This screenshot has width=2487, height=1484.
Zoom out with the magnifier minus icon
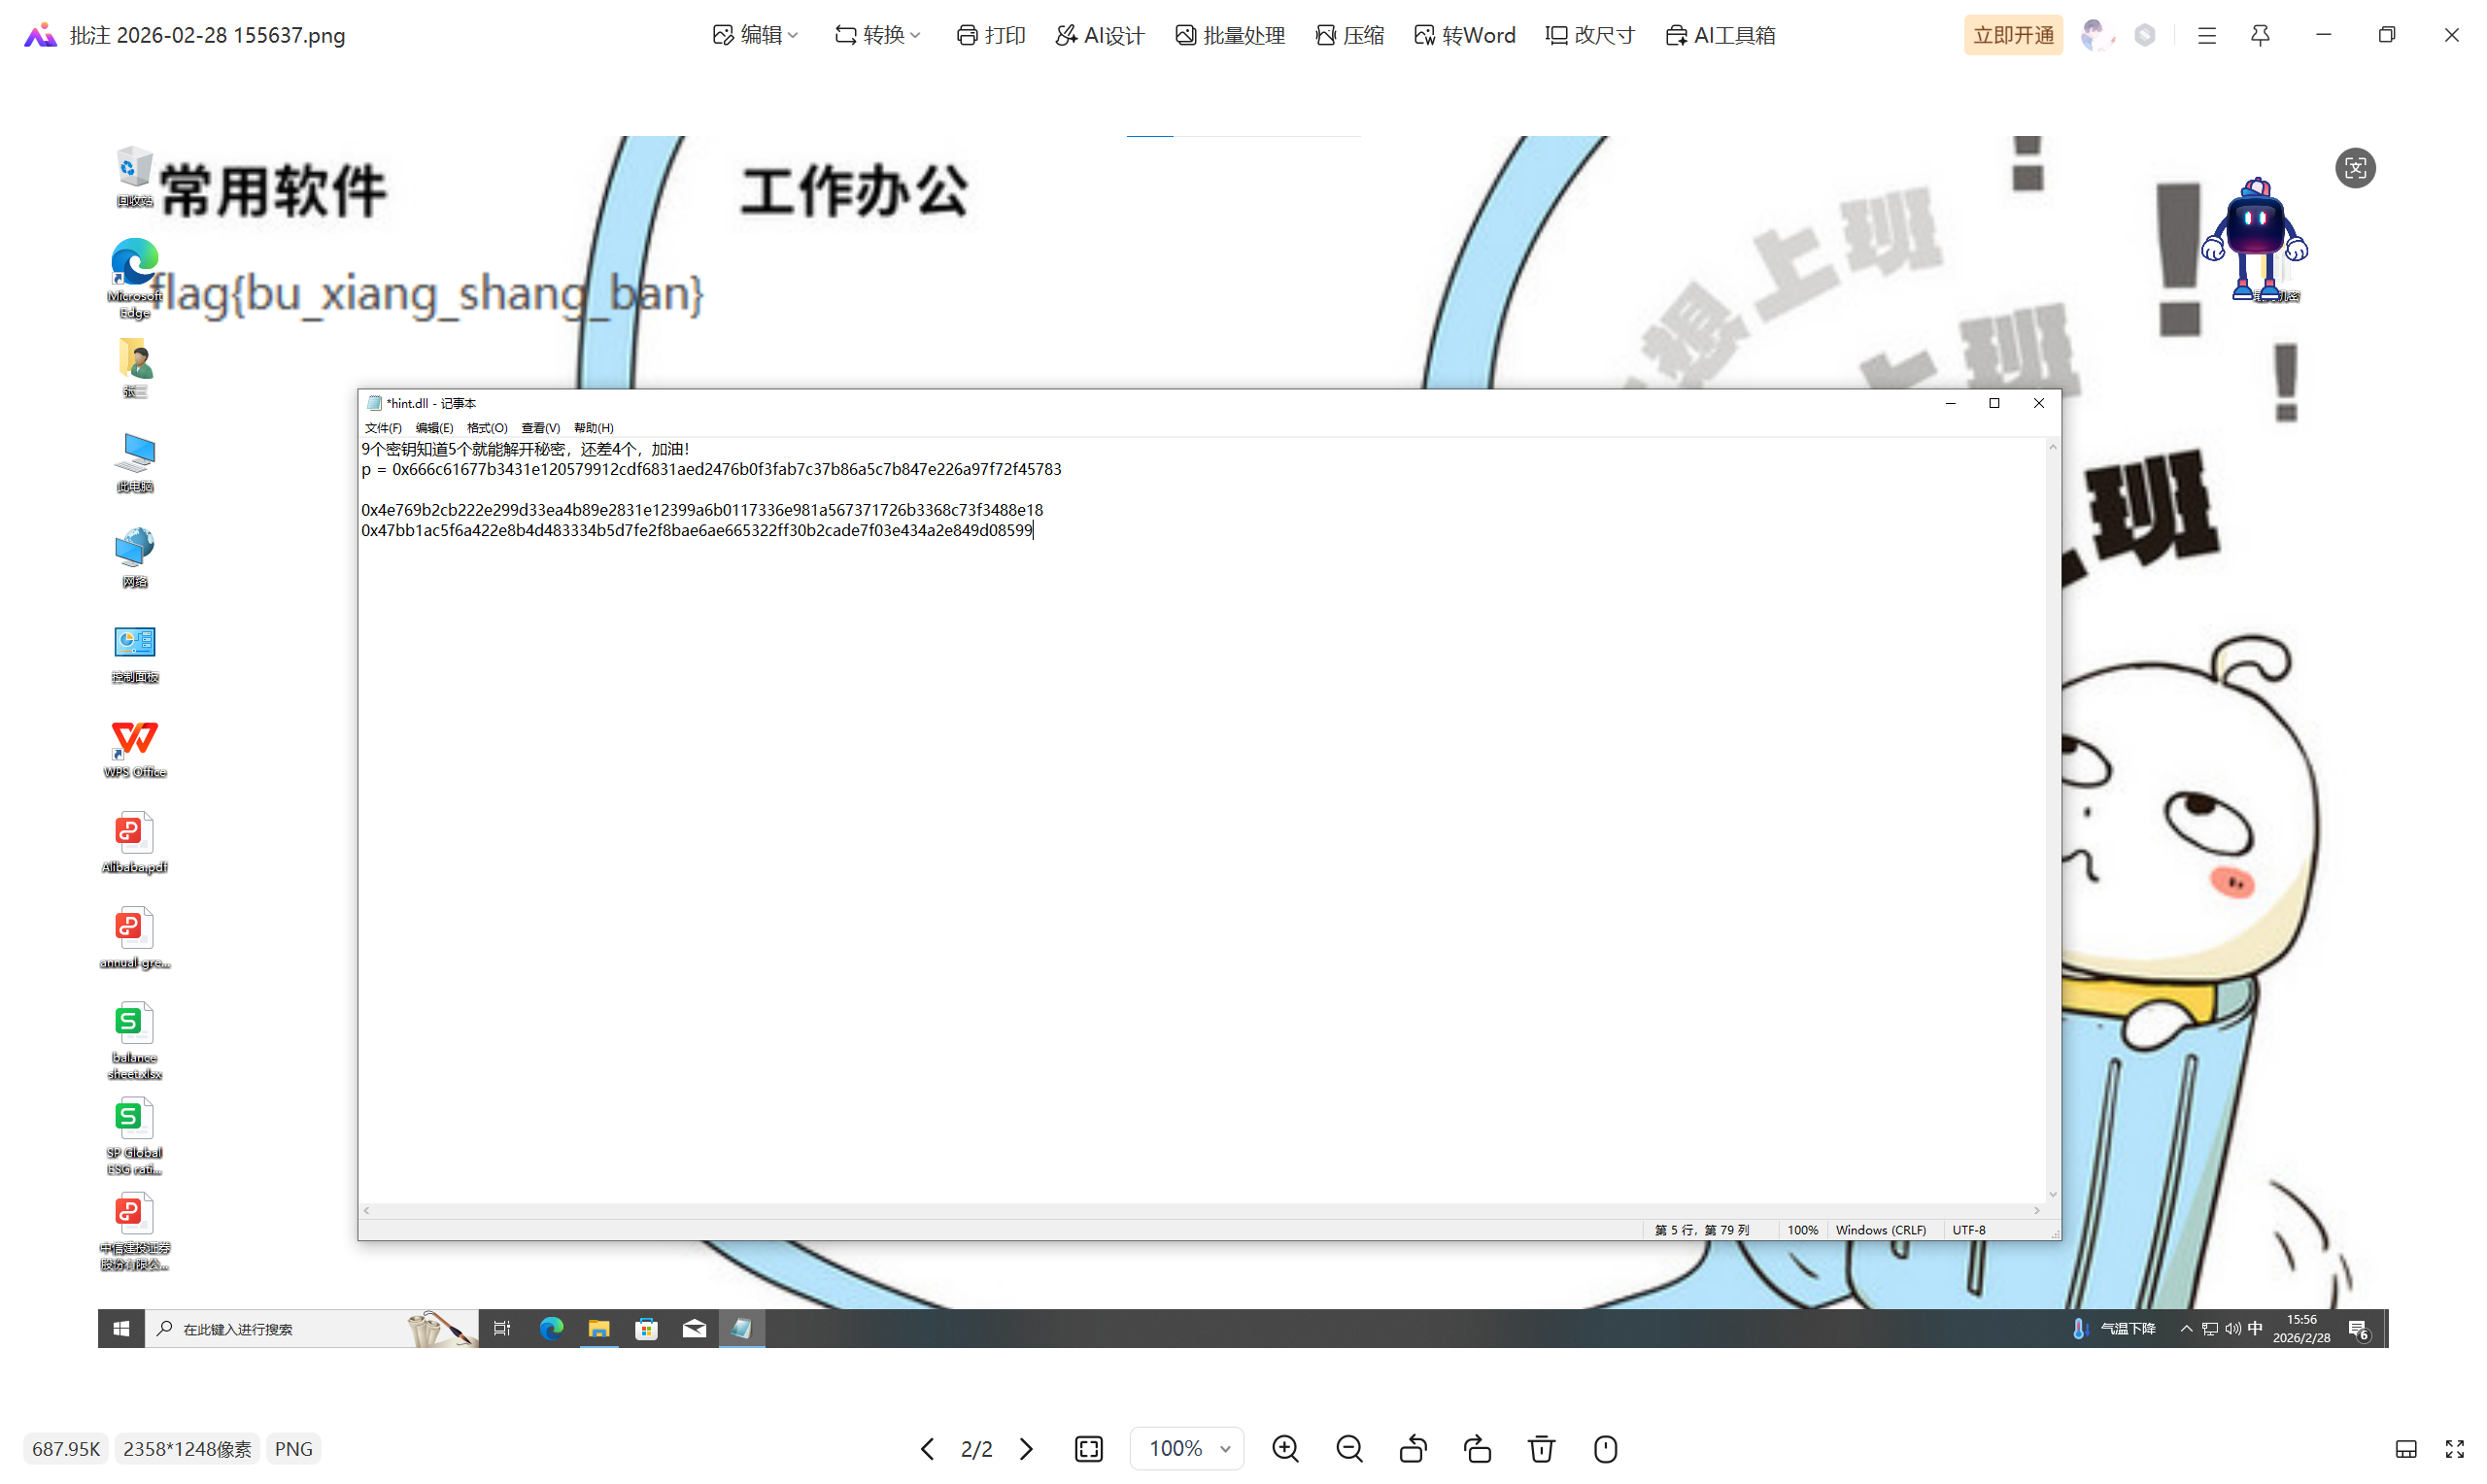coord(1349,1448)
